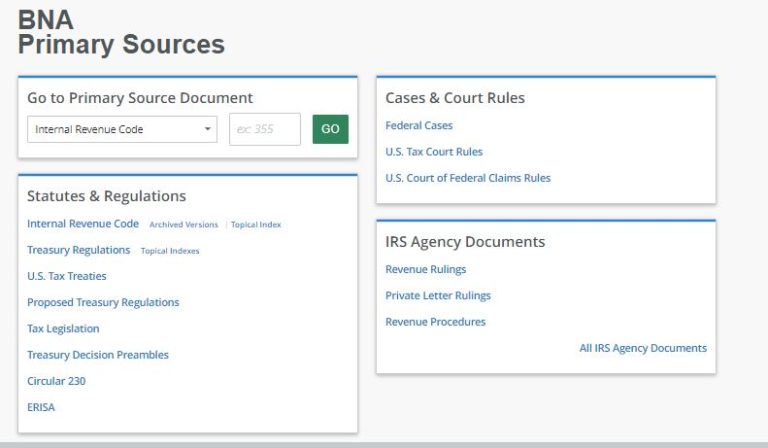Open U.S. Court of Federal Claims Rules
Screen dimensions: 768x448
468,178
